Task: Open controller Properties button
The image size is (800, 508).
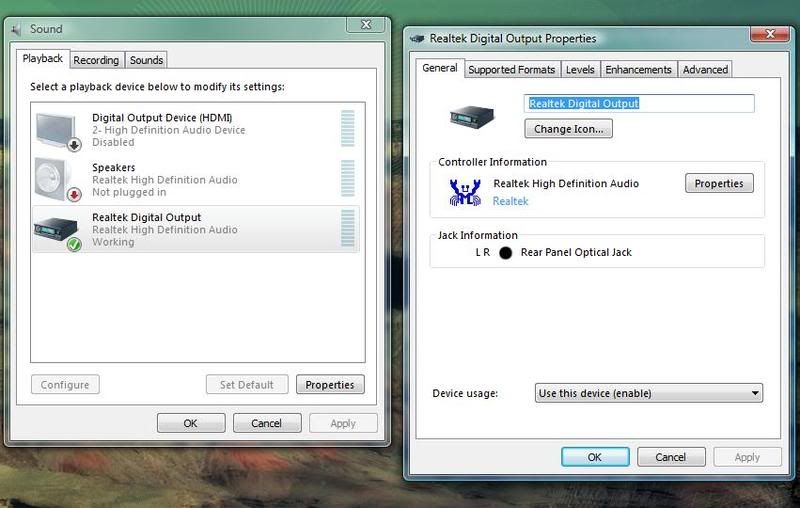Action: point(719,183)
